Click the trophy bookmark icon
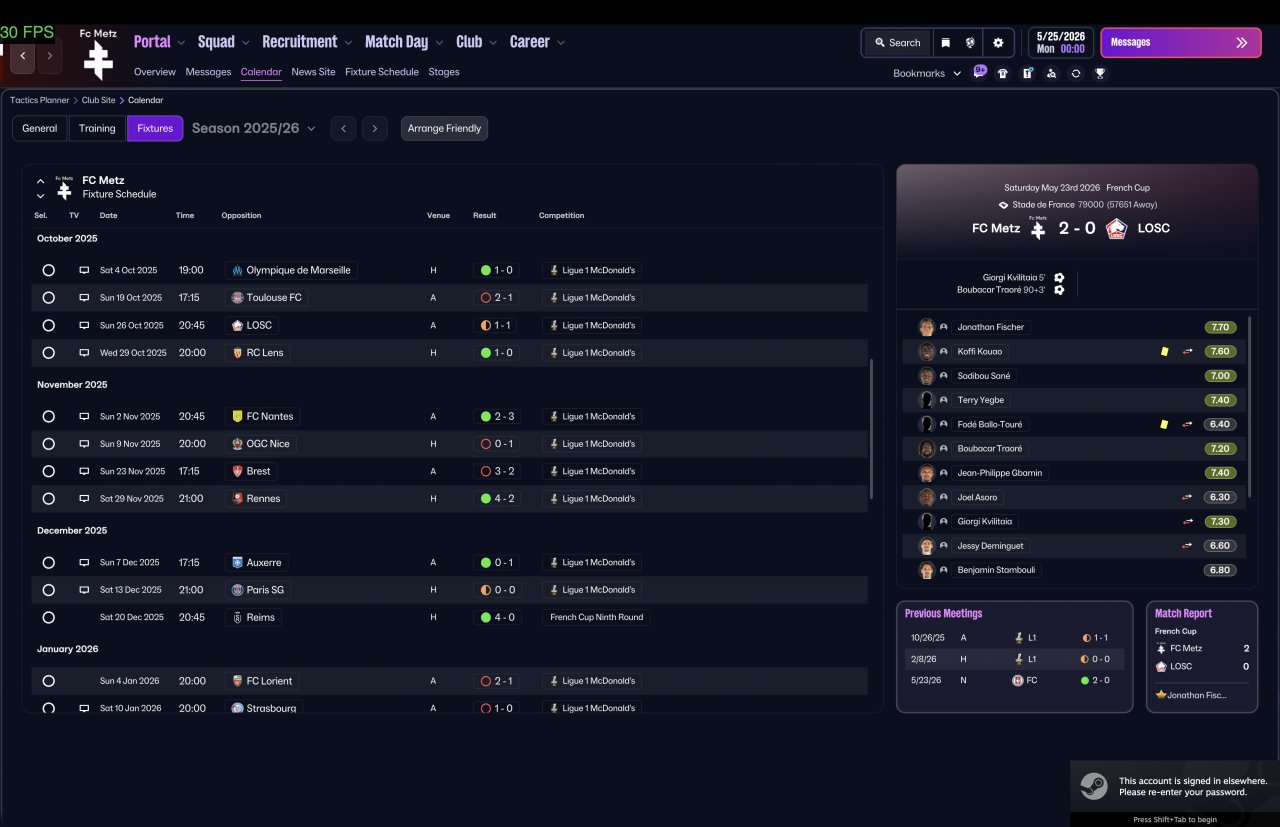Screen dimensions: 1280x827 (x=1100, y=73)
